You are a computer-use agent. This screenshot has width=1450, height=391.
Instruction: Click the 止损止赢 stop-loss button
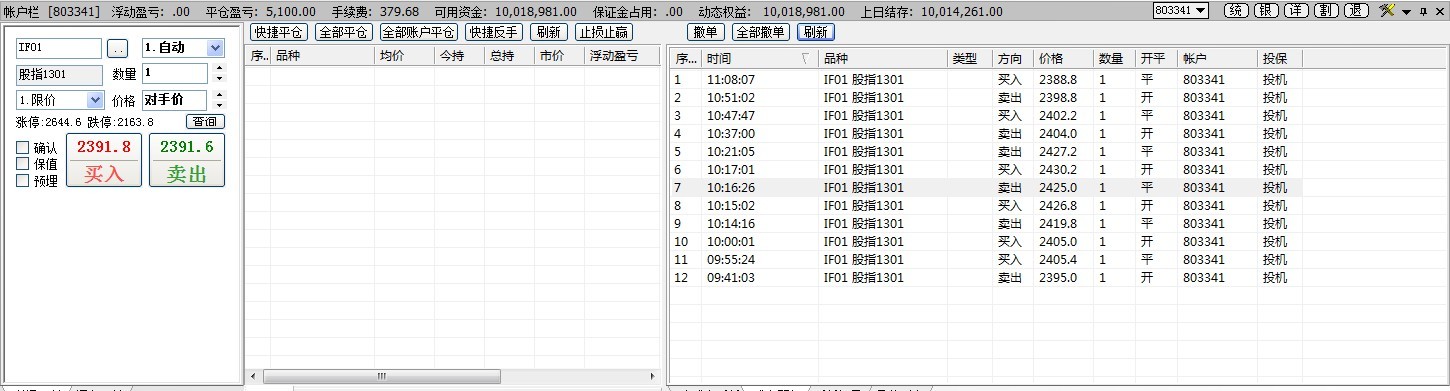coord(603,32)
